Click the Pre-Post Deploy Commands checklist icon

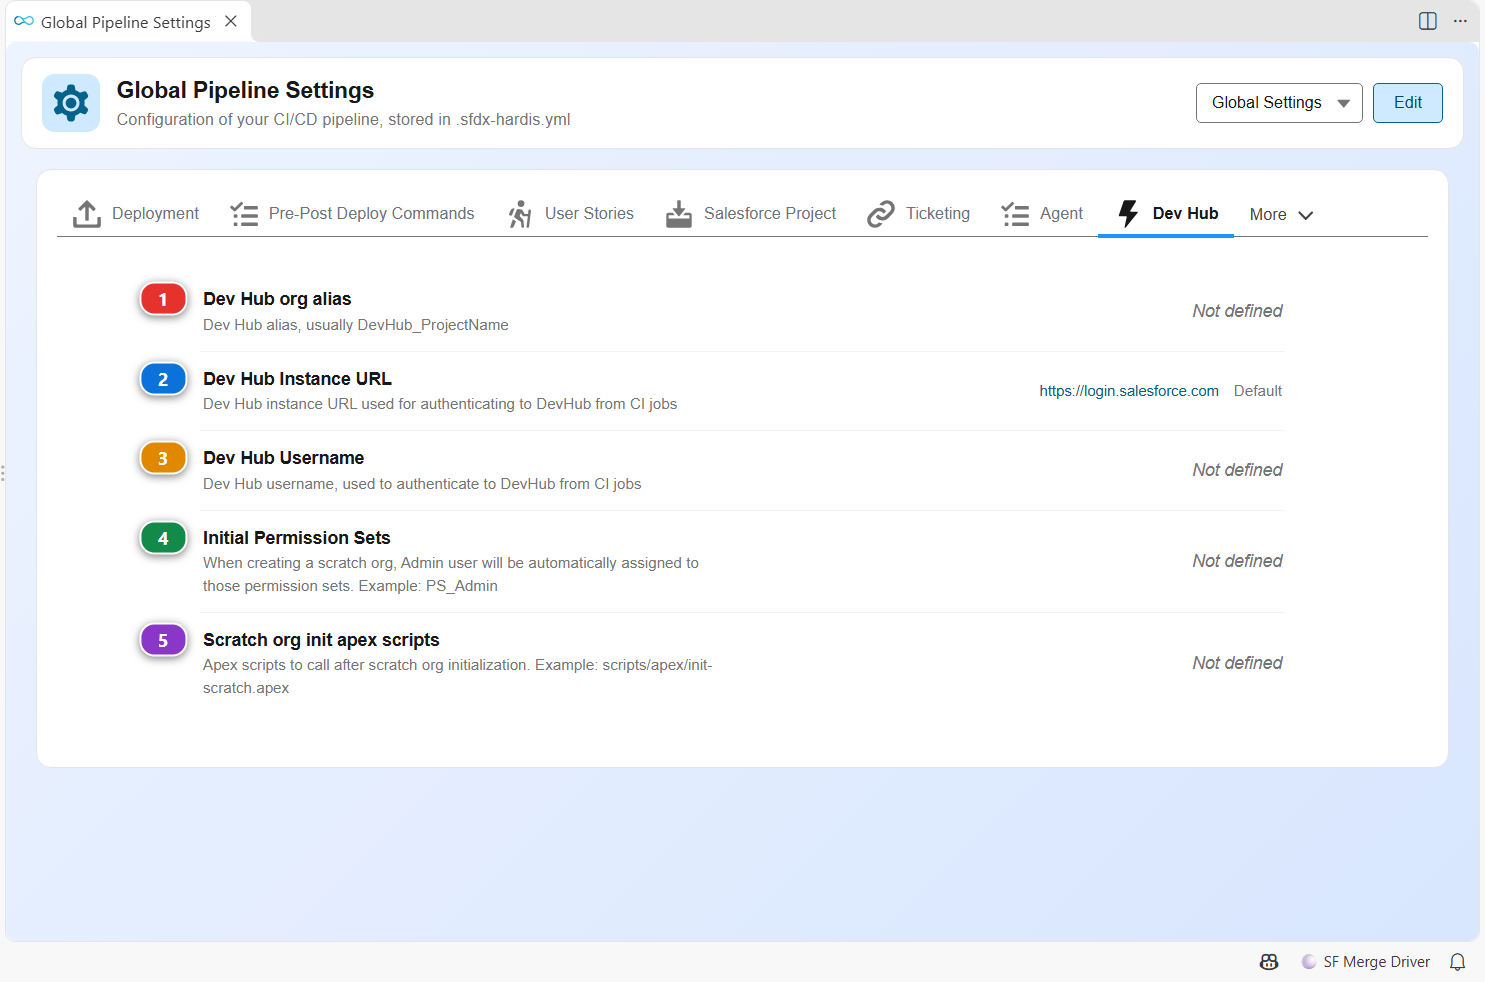244,214
